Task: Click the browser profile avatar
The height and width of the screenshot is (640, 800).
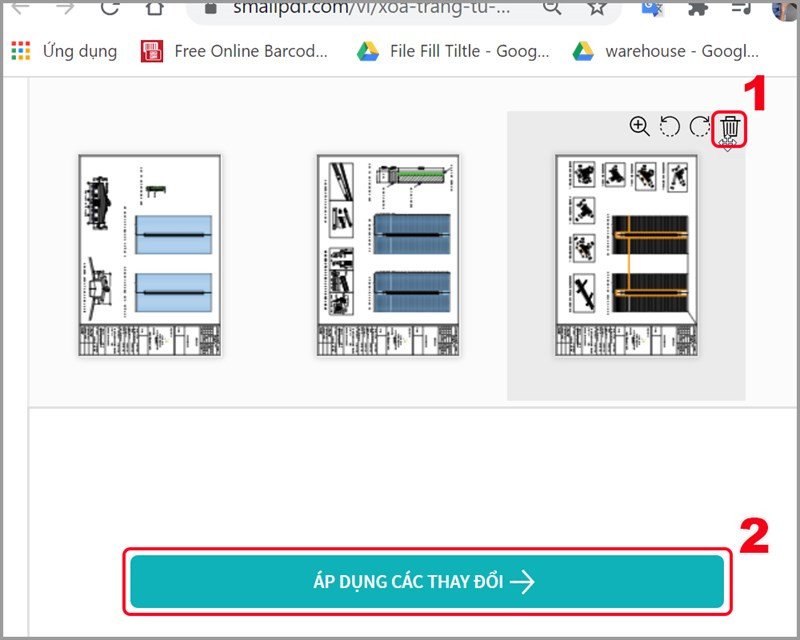Action: [x=784, y=10]
